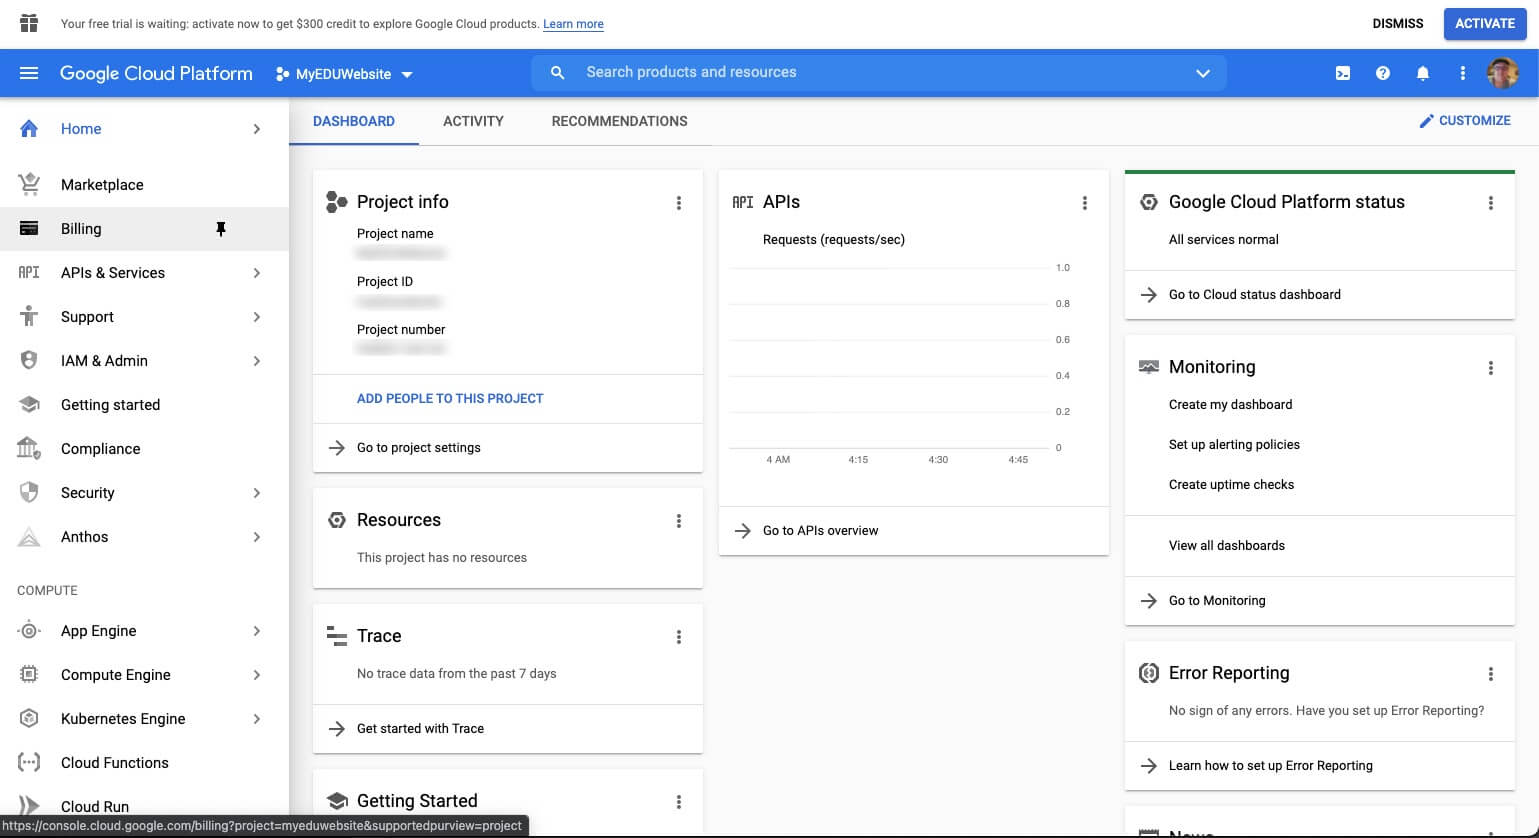This screenshot has width=1539, height=838.
Task: Click the Compliance building icon
Action: [29, 448]
